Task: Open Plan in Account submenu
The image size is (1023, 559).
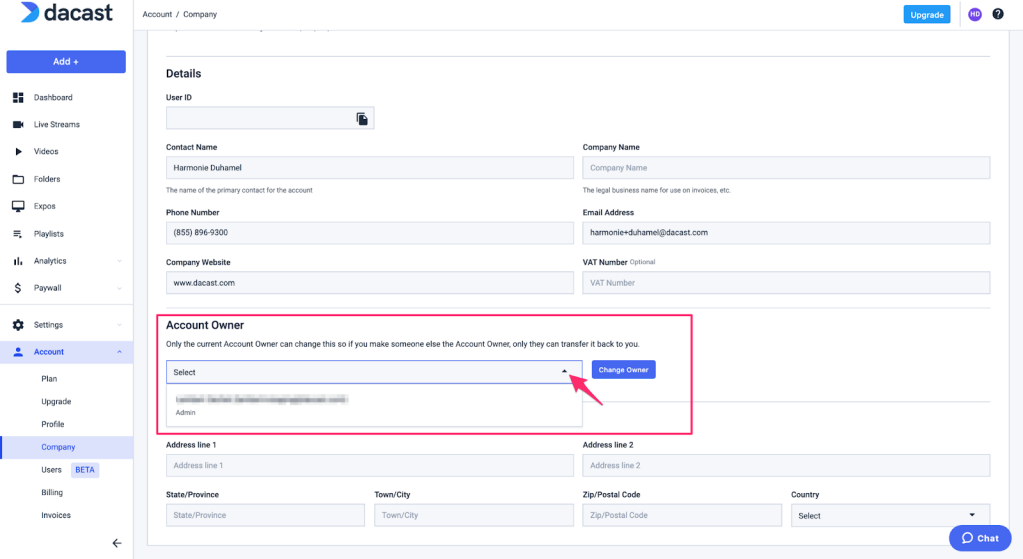Action: 49,378
